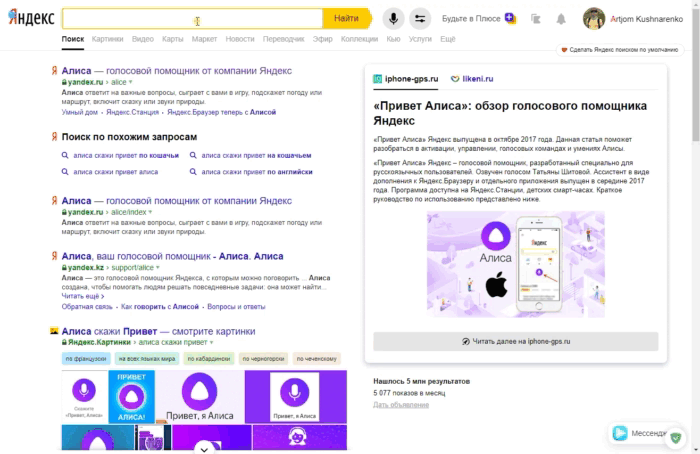
Task: Switch to the Услуги tab
Action: pos(420,39)
